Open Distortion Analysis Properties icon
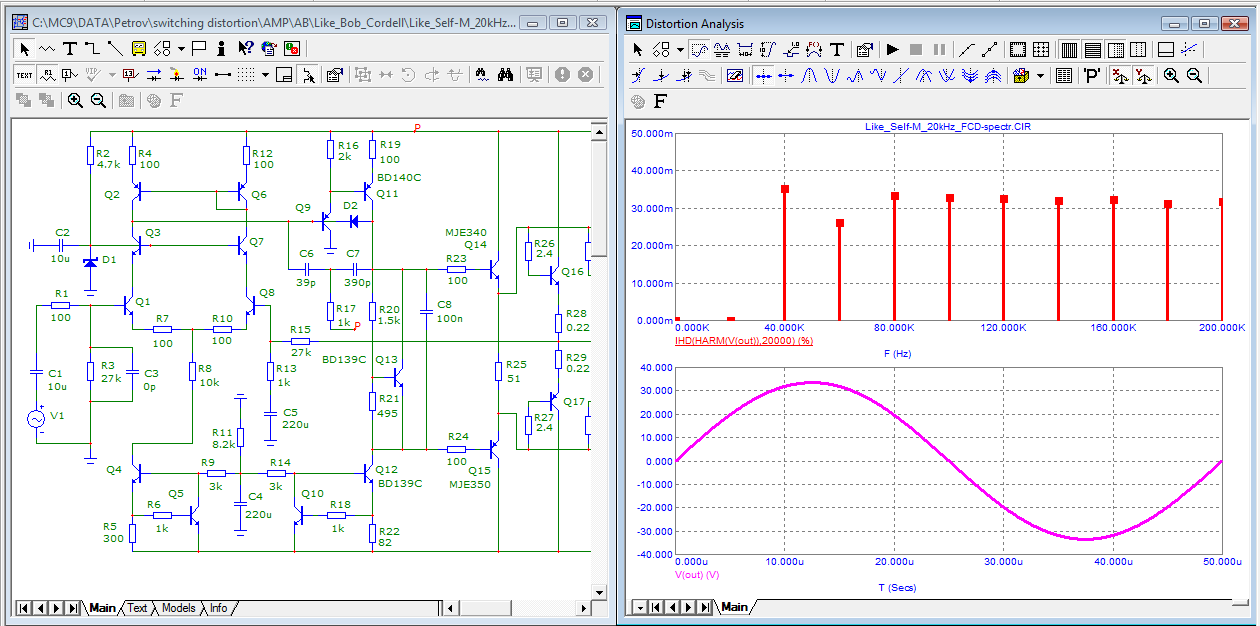Screen dimensions: 1260x626 [864, 50]
